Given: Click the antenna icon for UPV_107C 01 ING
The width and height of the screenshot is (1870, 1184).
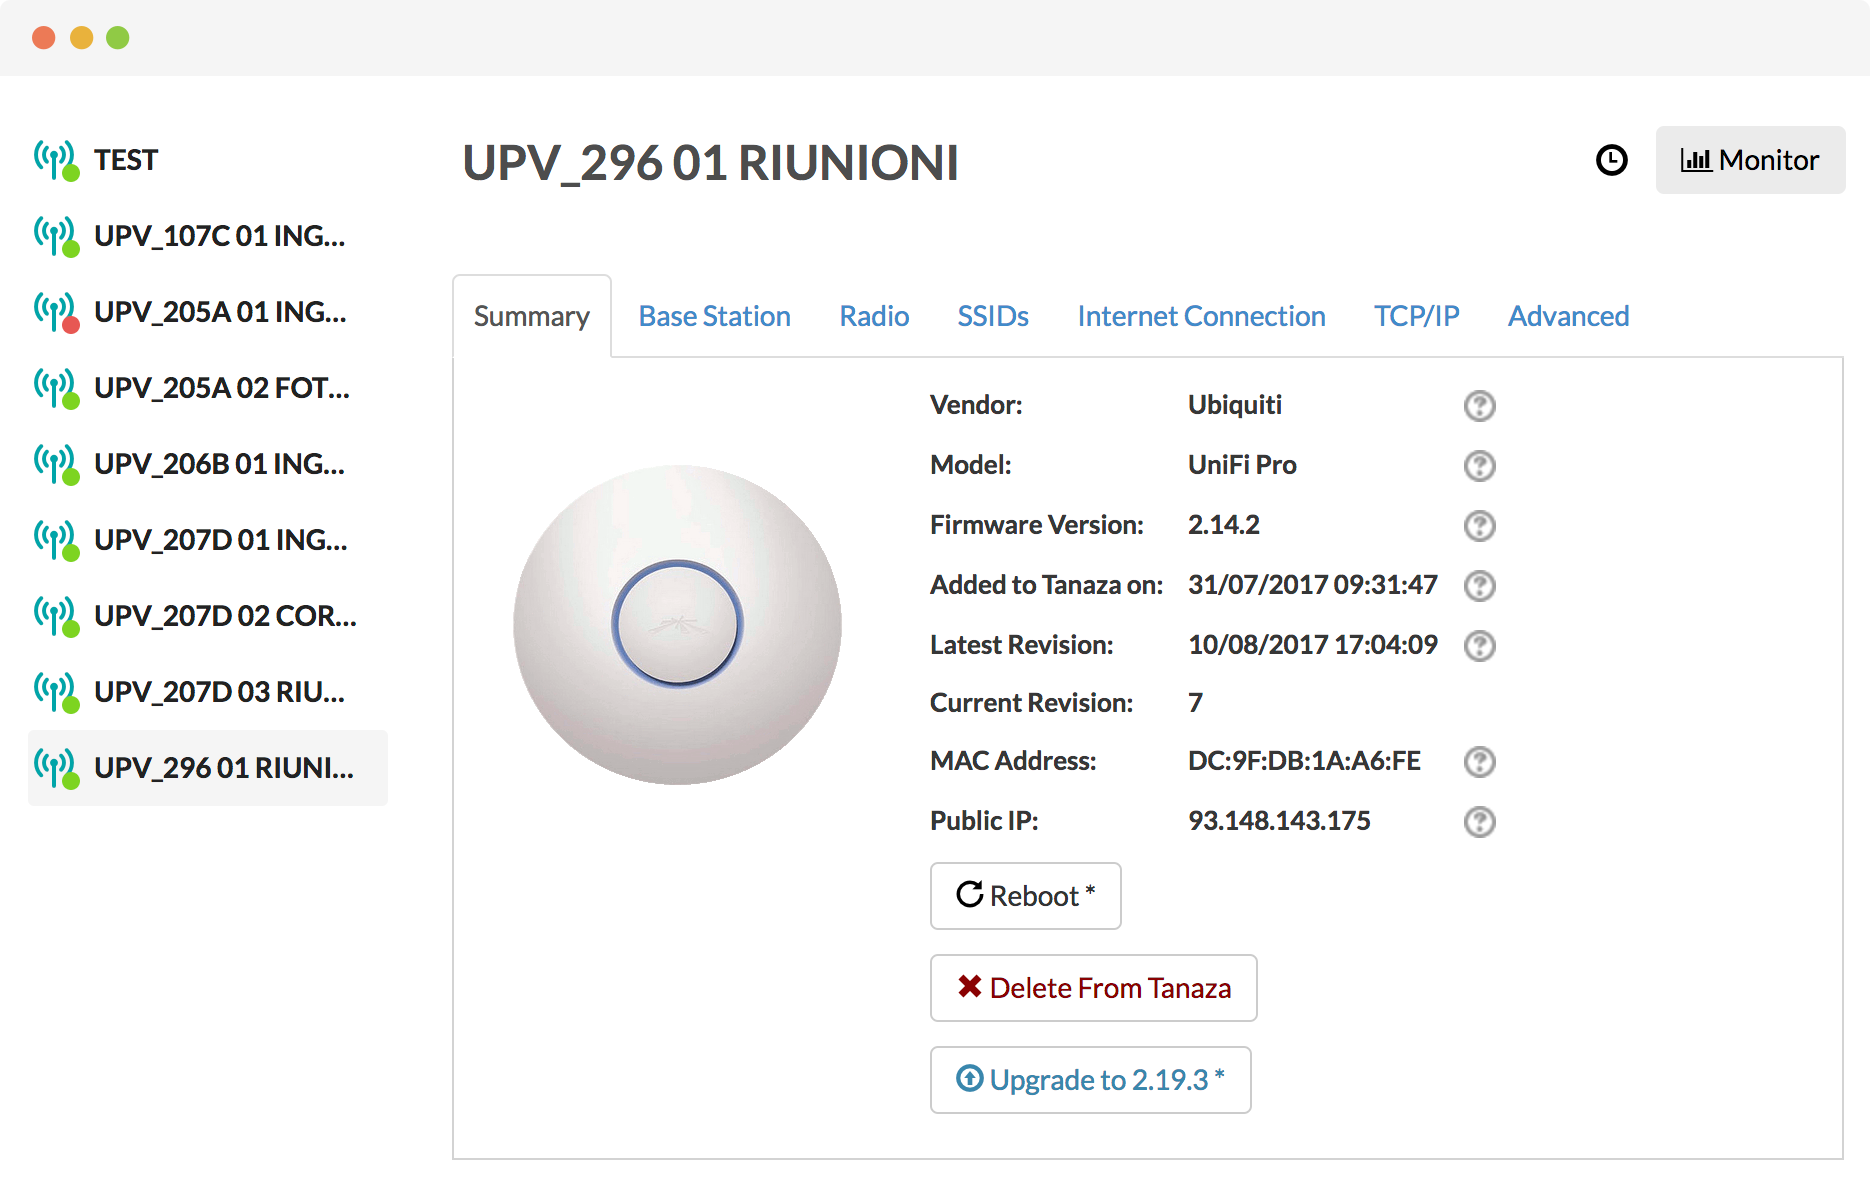Looking at the screenshot, I should [x=56, y=236].
